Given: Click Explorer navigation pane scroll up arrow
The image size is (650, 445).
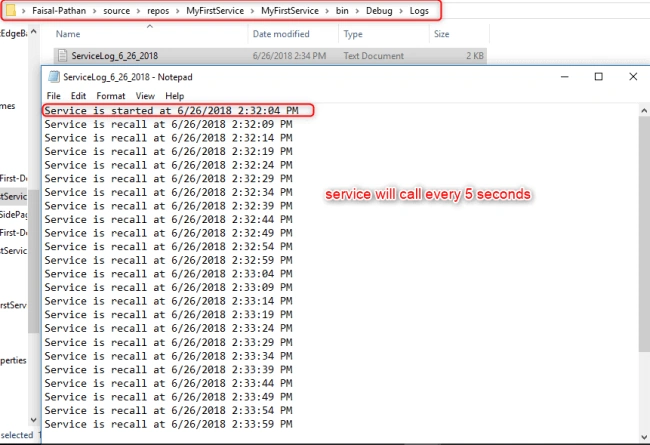Looking at the screenshot, I should pos(34,31).
